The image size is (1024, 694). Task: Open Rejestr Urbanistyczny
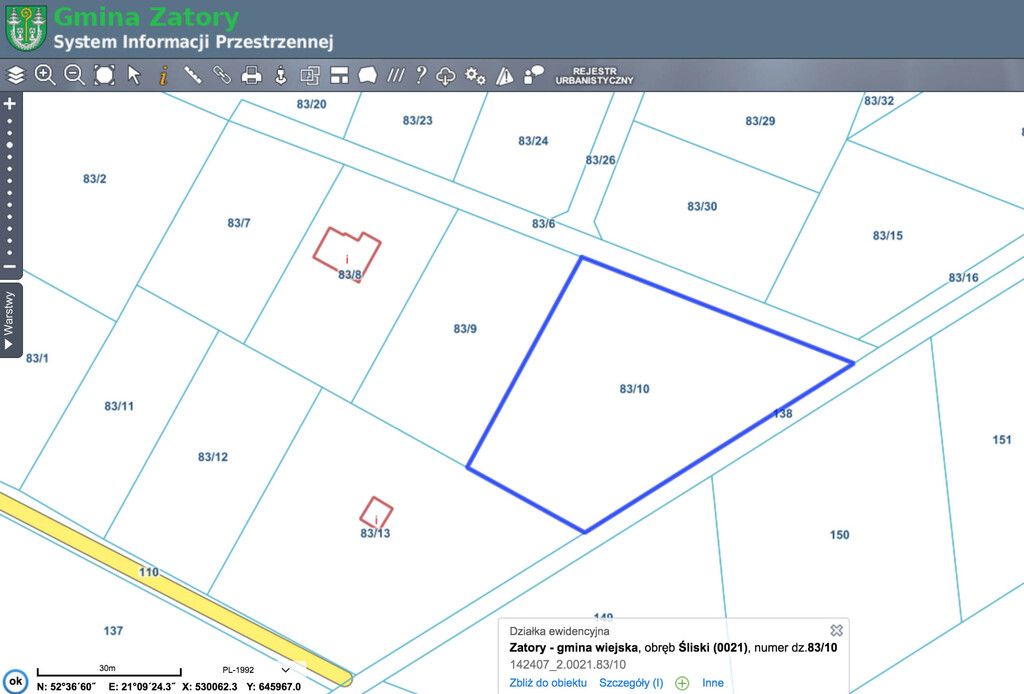coord(594,76)
